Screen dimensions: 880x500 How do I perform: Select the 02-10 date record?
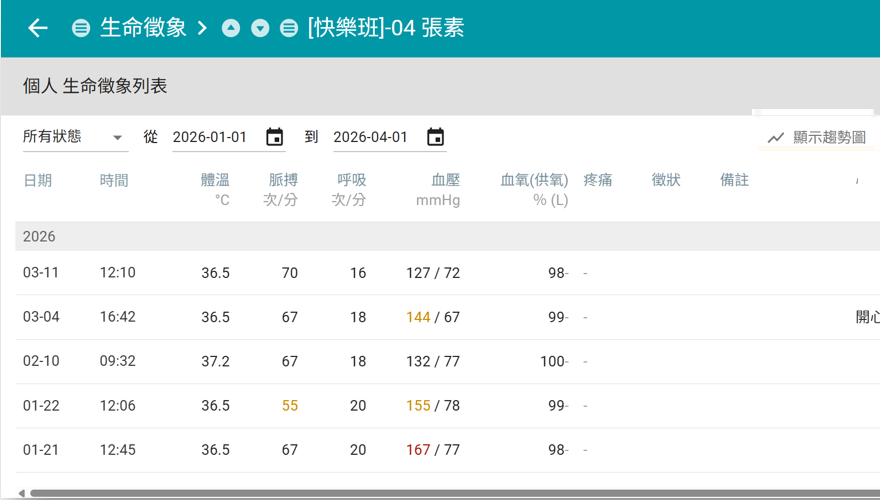point(41,361)
